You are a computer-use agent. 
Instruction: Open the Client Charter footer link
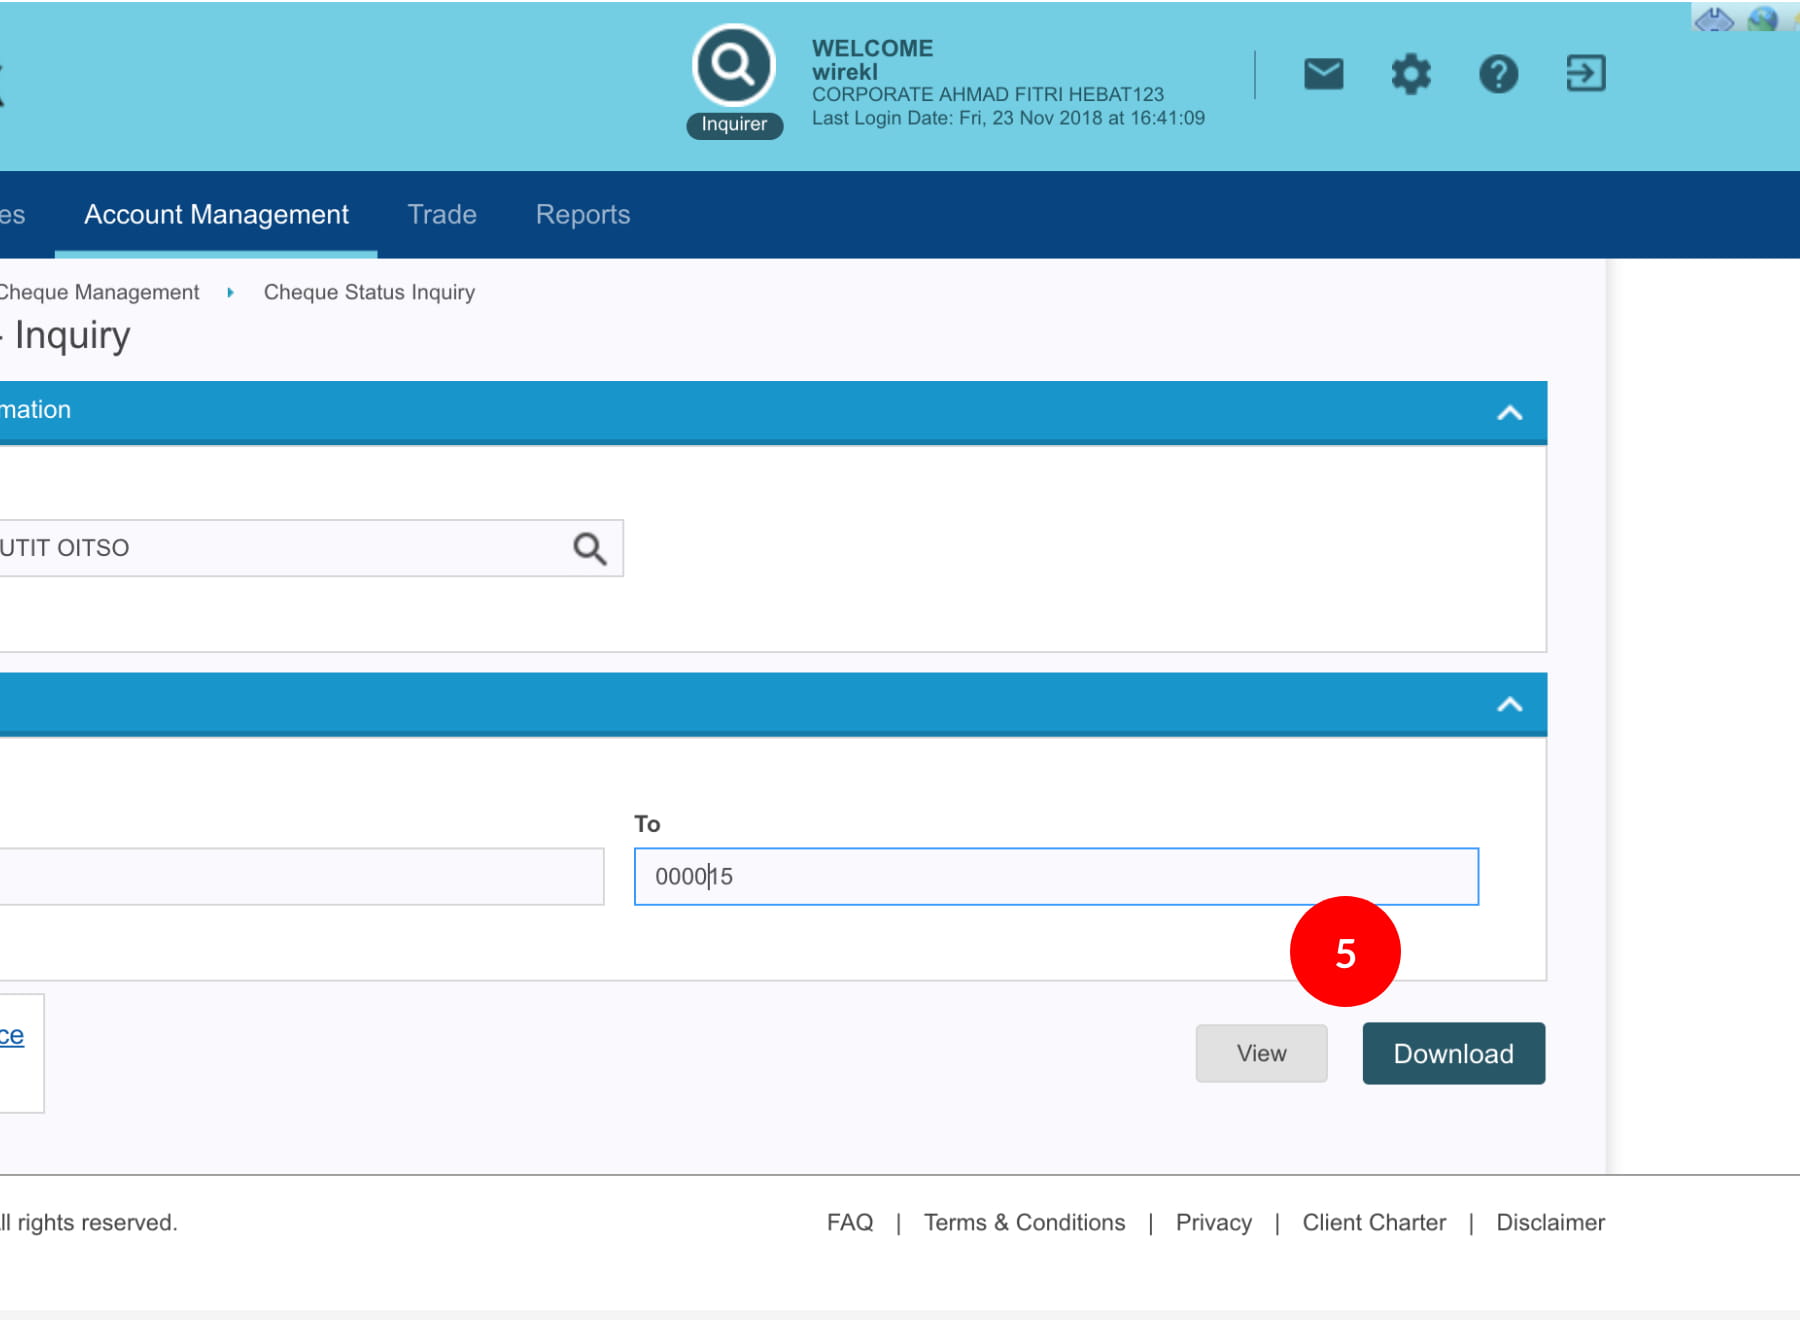1374,1222
